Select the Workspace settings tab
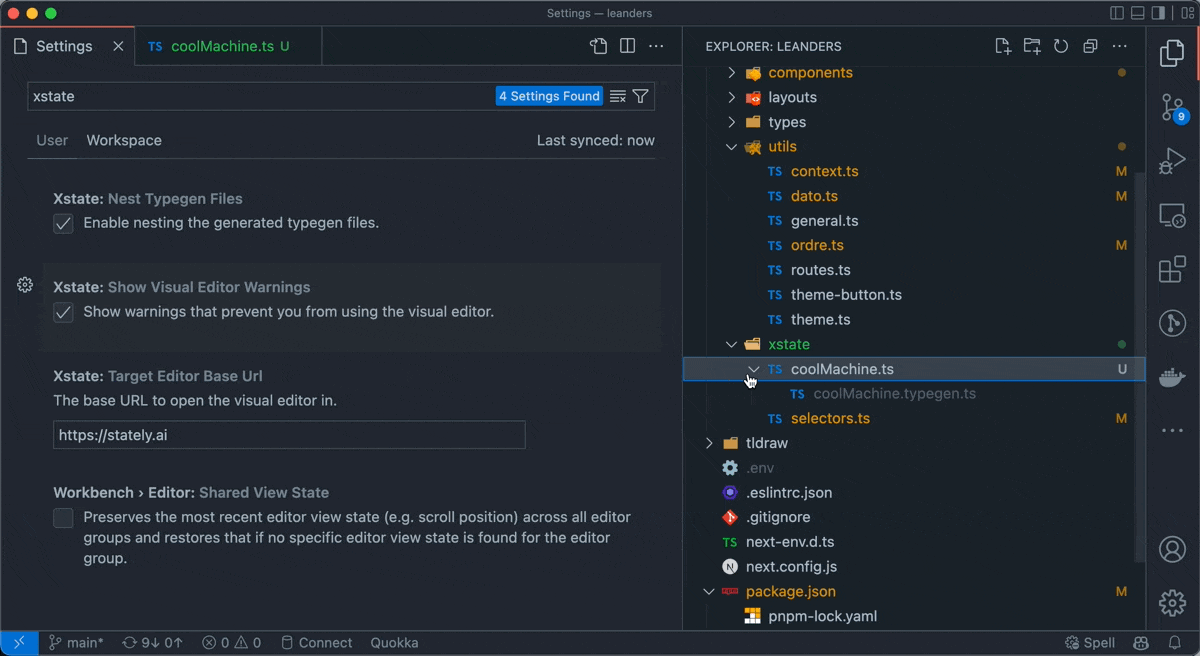 [123, 140]
